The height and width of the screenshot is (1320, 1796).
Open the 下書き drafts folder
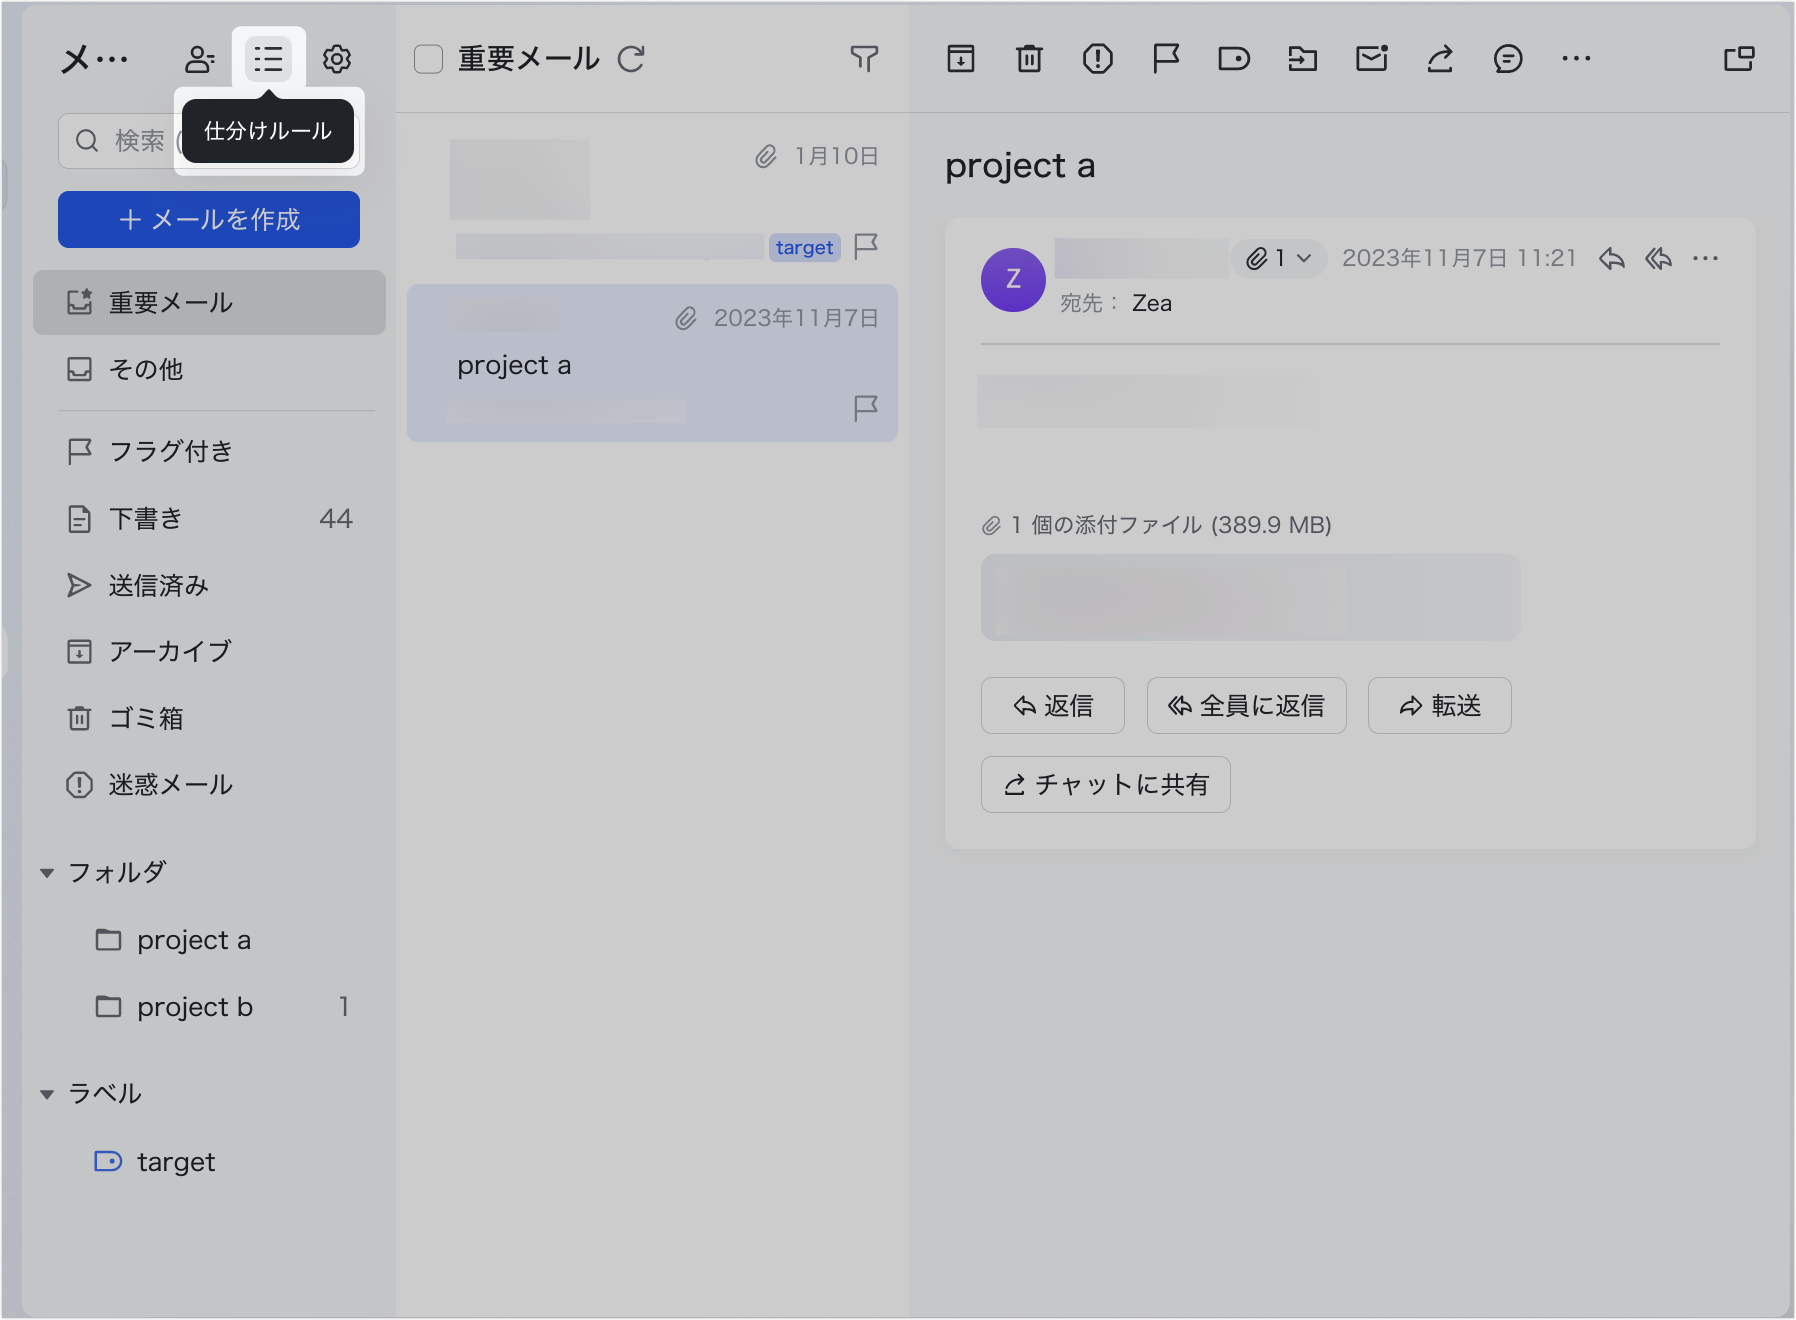(146, 518)
